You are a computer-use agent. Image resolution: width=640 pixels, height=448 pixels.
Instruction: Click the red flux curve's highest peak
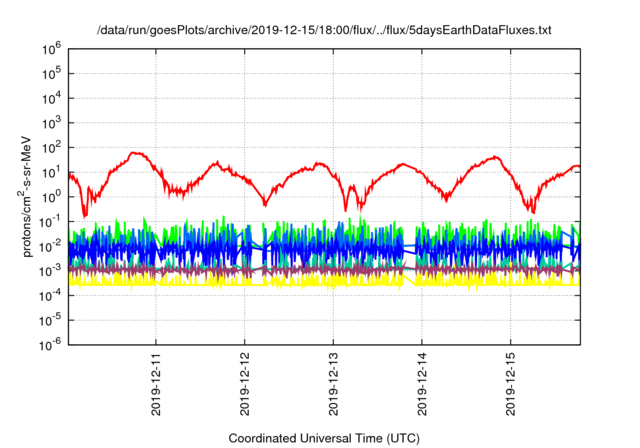click(134, 153)
